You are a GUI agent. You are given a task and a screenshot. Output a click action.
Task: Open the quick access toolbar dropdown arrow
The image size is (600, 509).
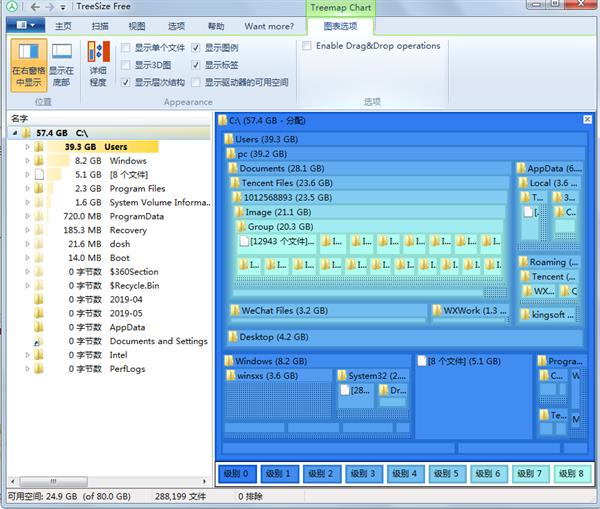[x=63, y=7]
